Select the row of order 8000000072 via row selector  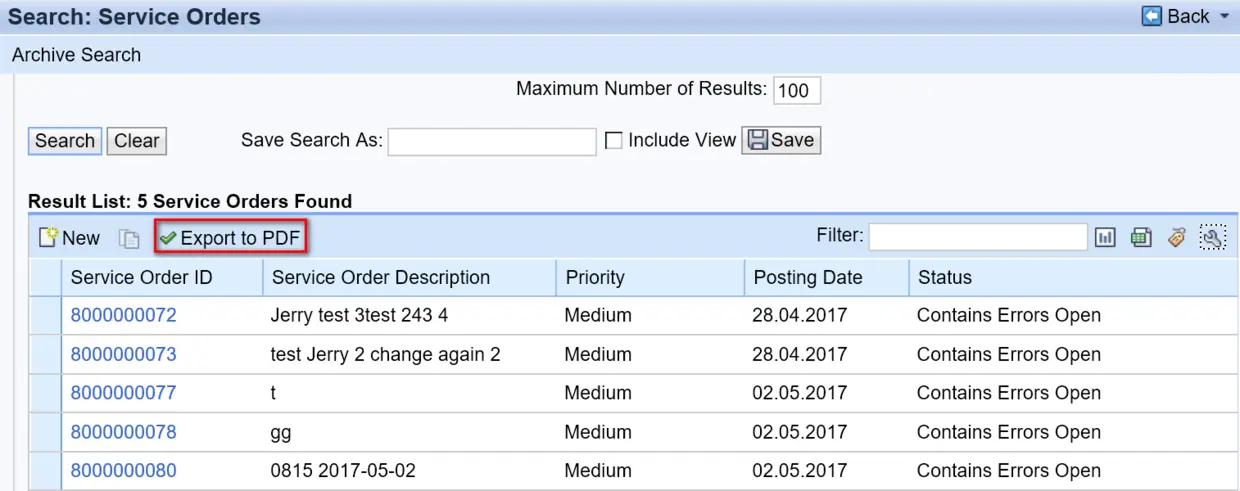(x=45, y=316)
